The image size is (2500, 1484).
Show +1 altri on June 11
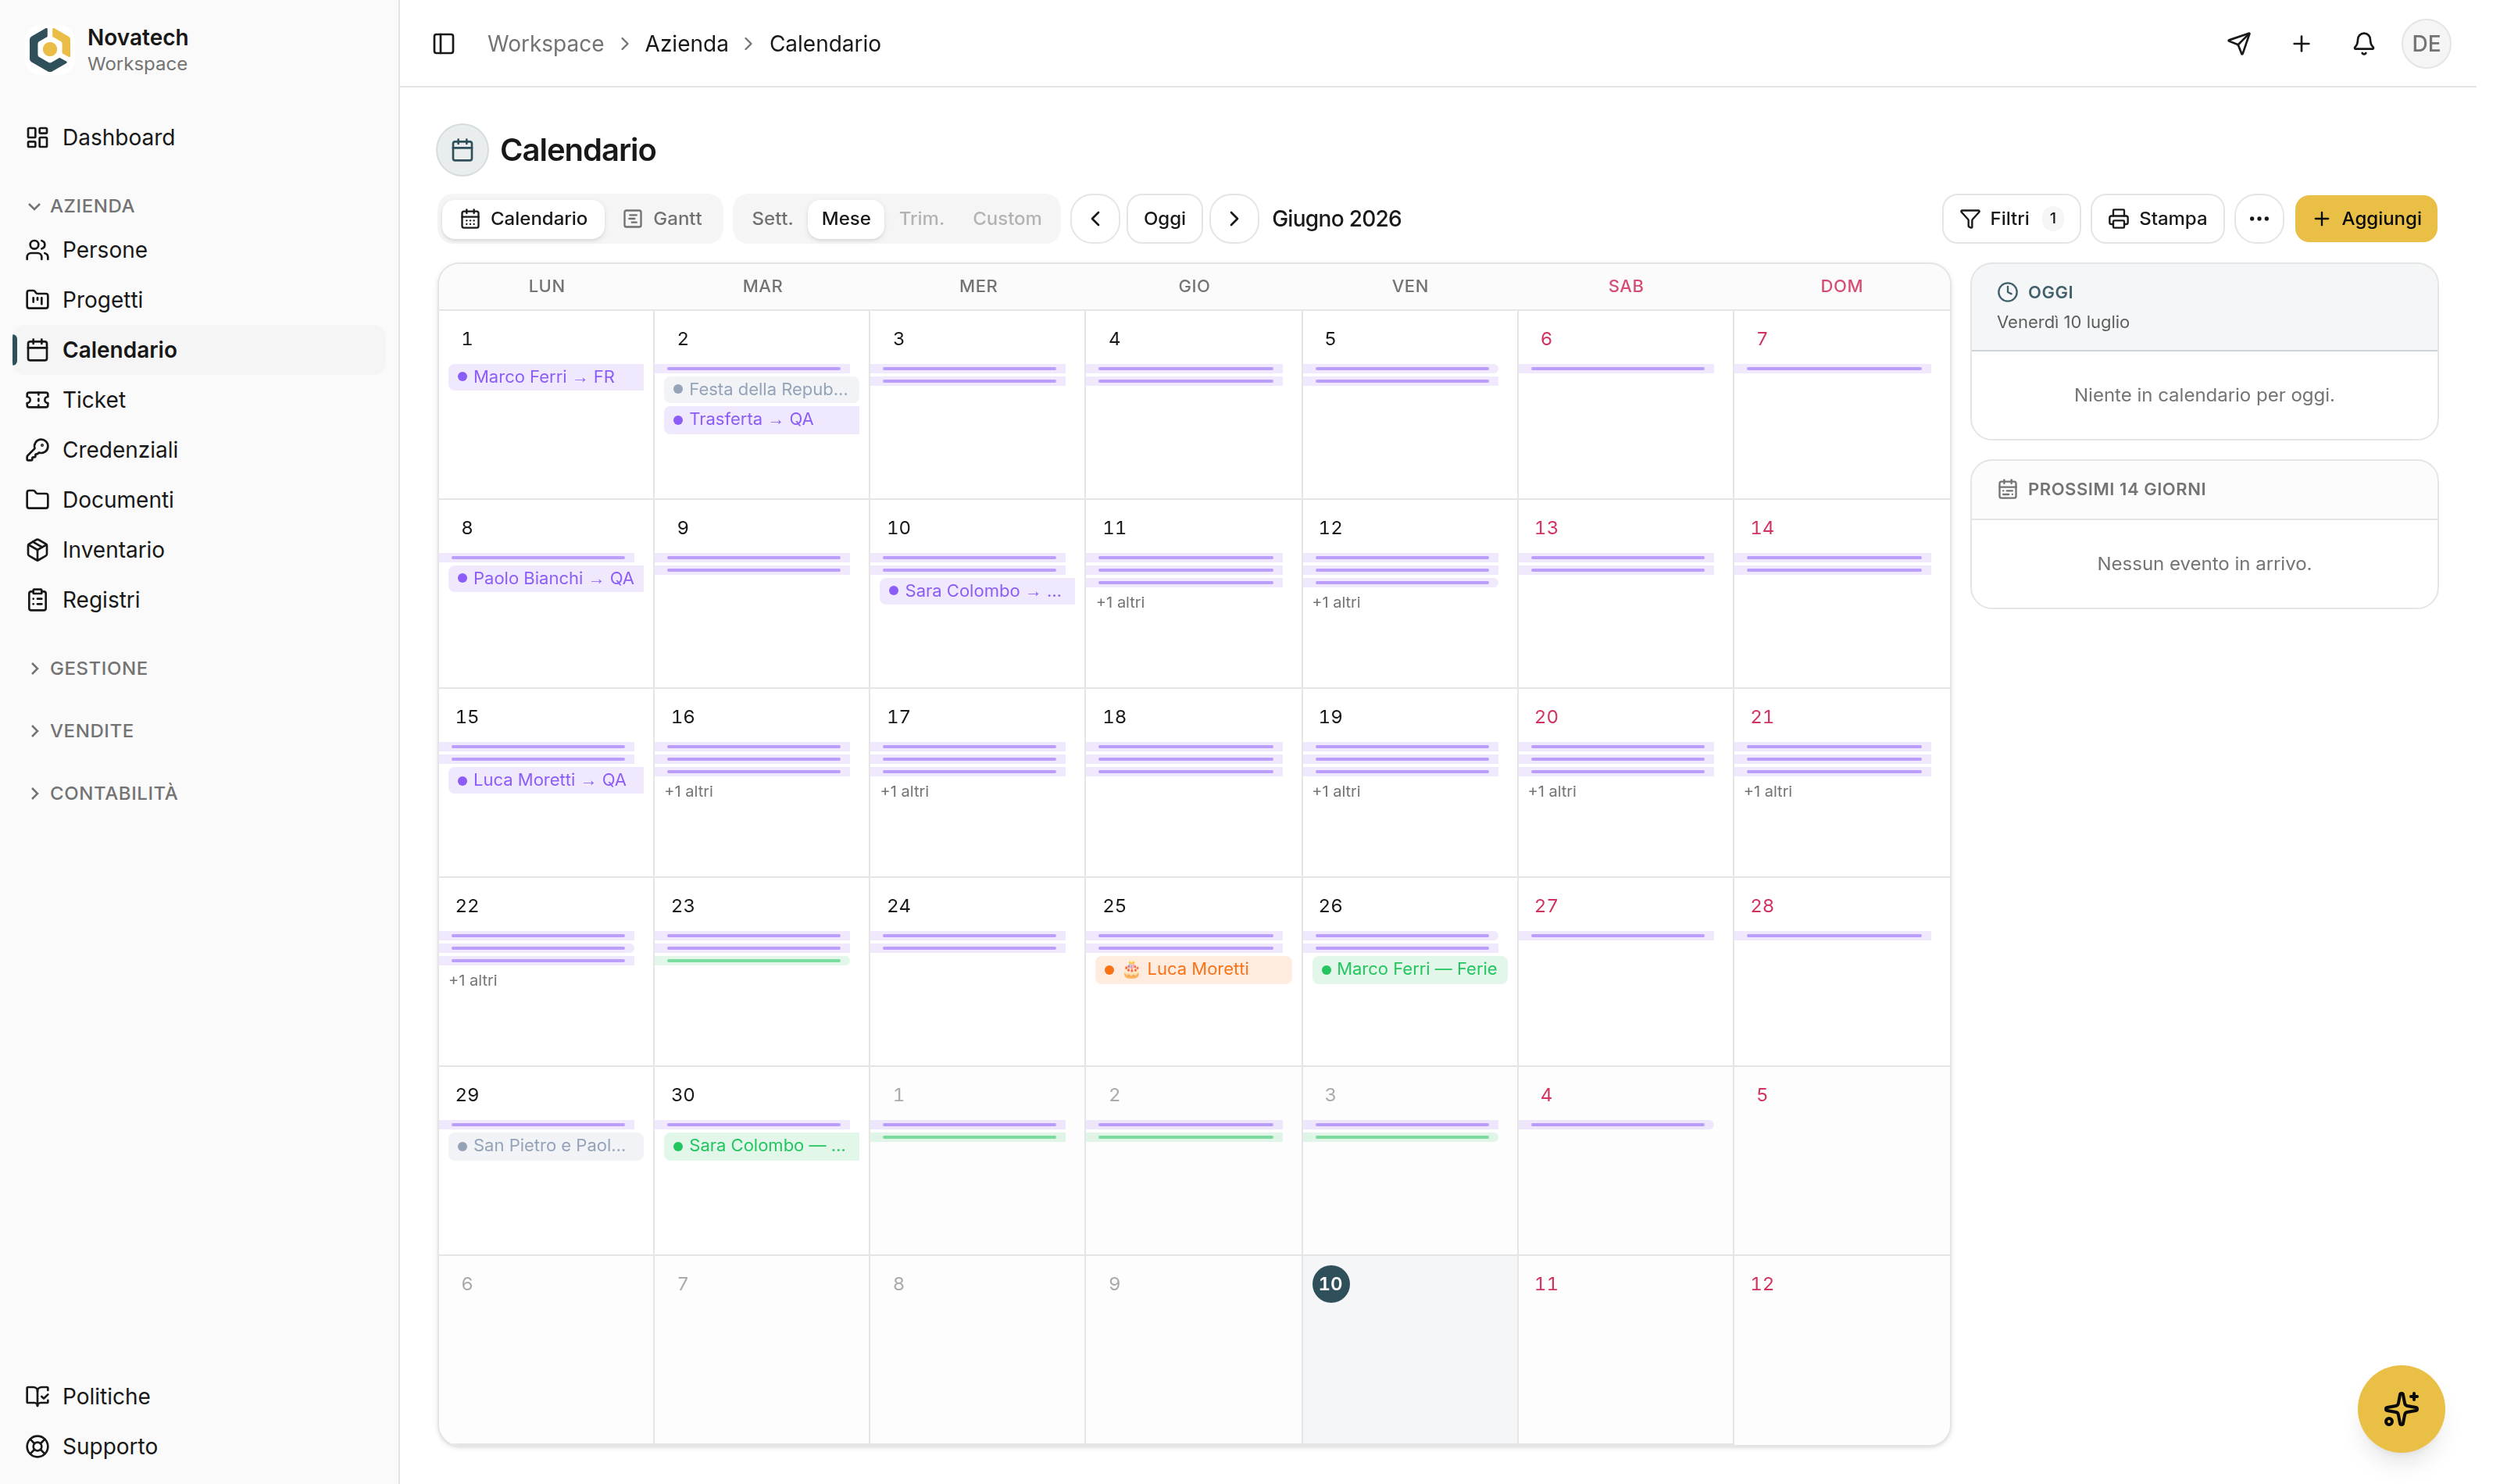coord(1120,602)
